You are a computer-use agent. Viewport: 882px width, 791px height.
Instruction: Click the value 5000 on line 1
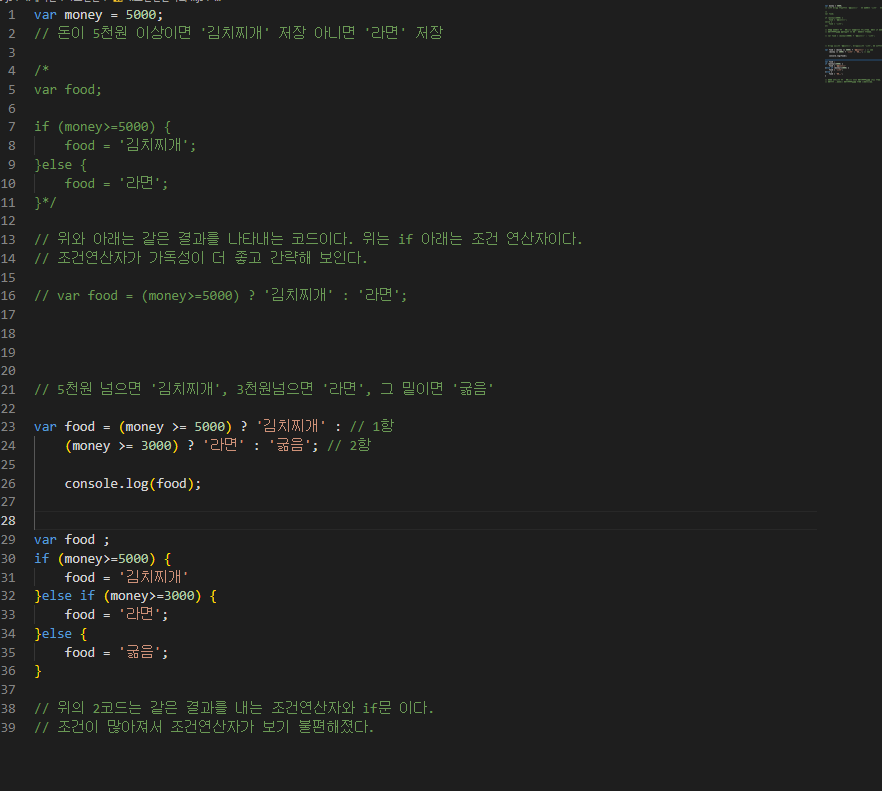(x=141, y=15)
